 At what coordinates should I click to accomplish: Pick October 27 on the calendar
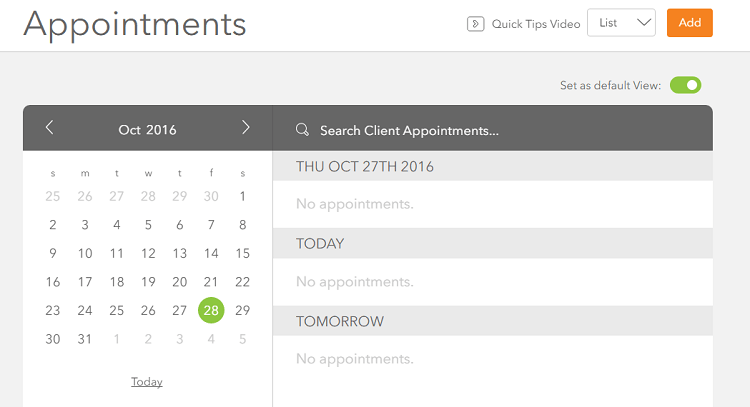[179, 310]
